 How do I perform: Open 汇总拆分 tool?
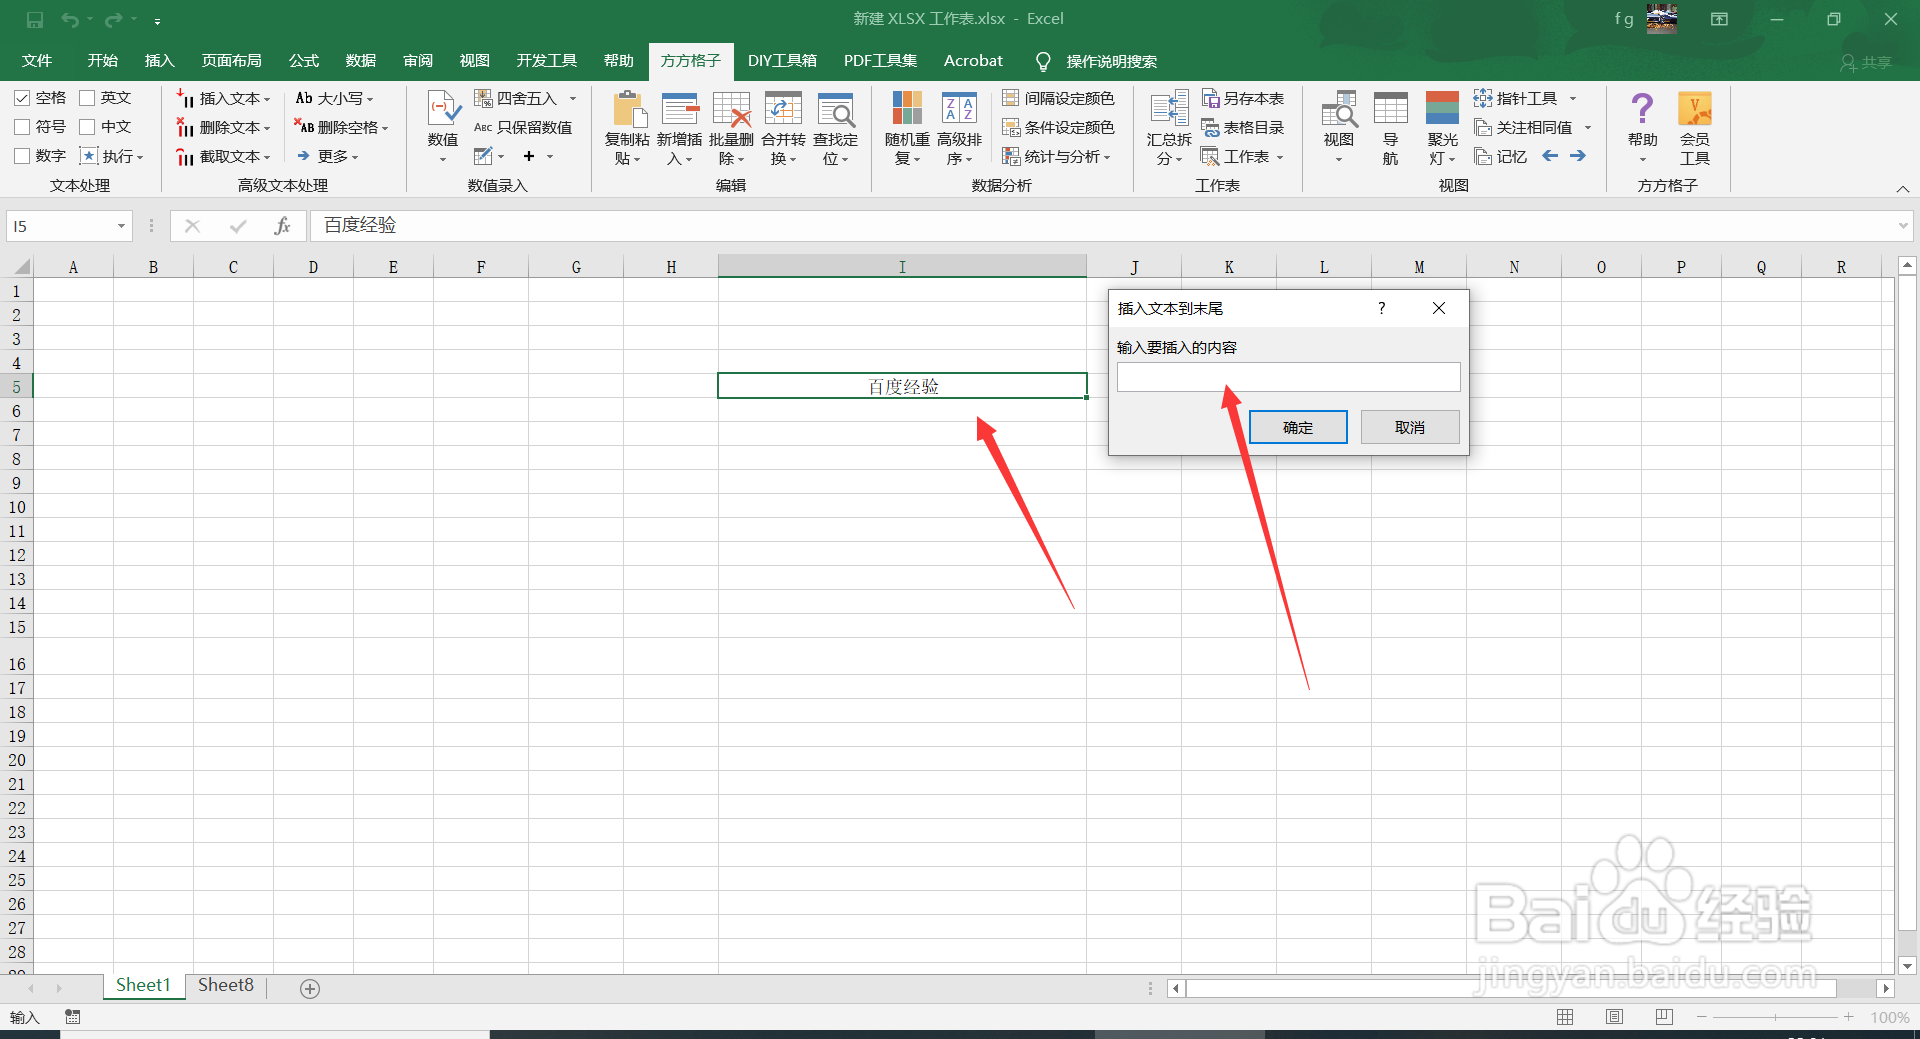1169,129
